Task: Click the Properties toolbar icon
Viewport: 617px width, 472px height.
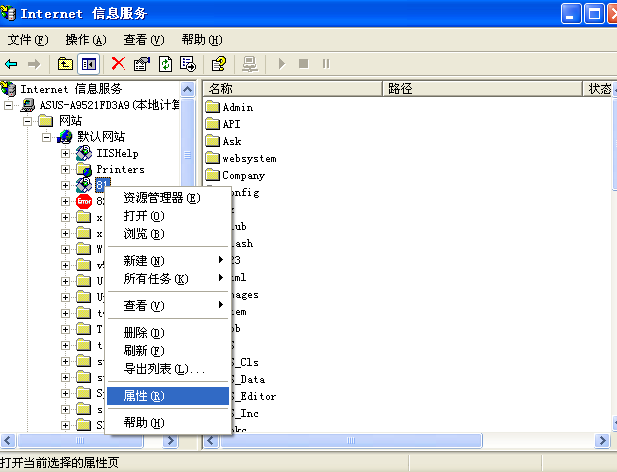Action: pos(141,64)
